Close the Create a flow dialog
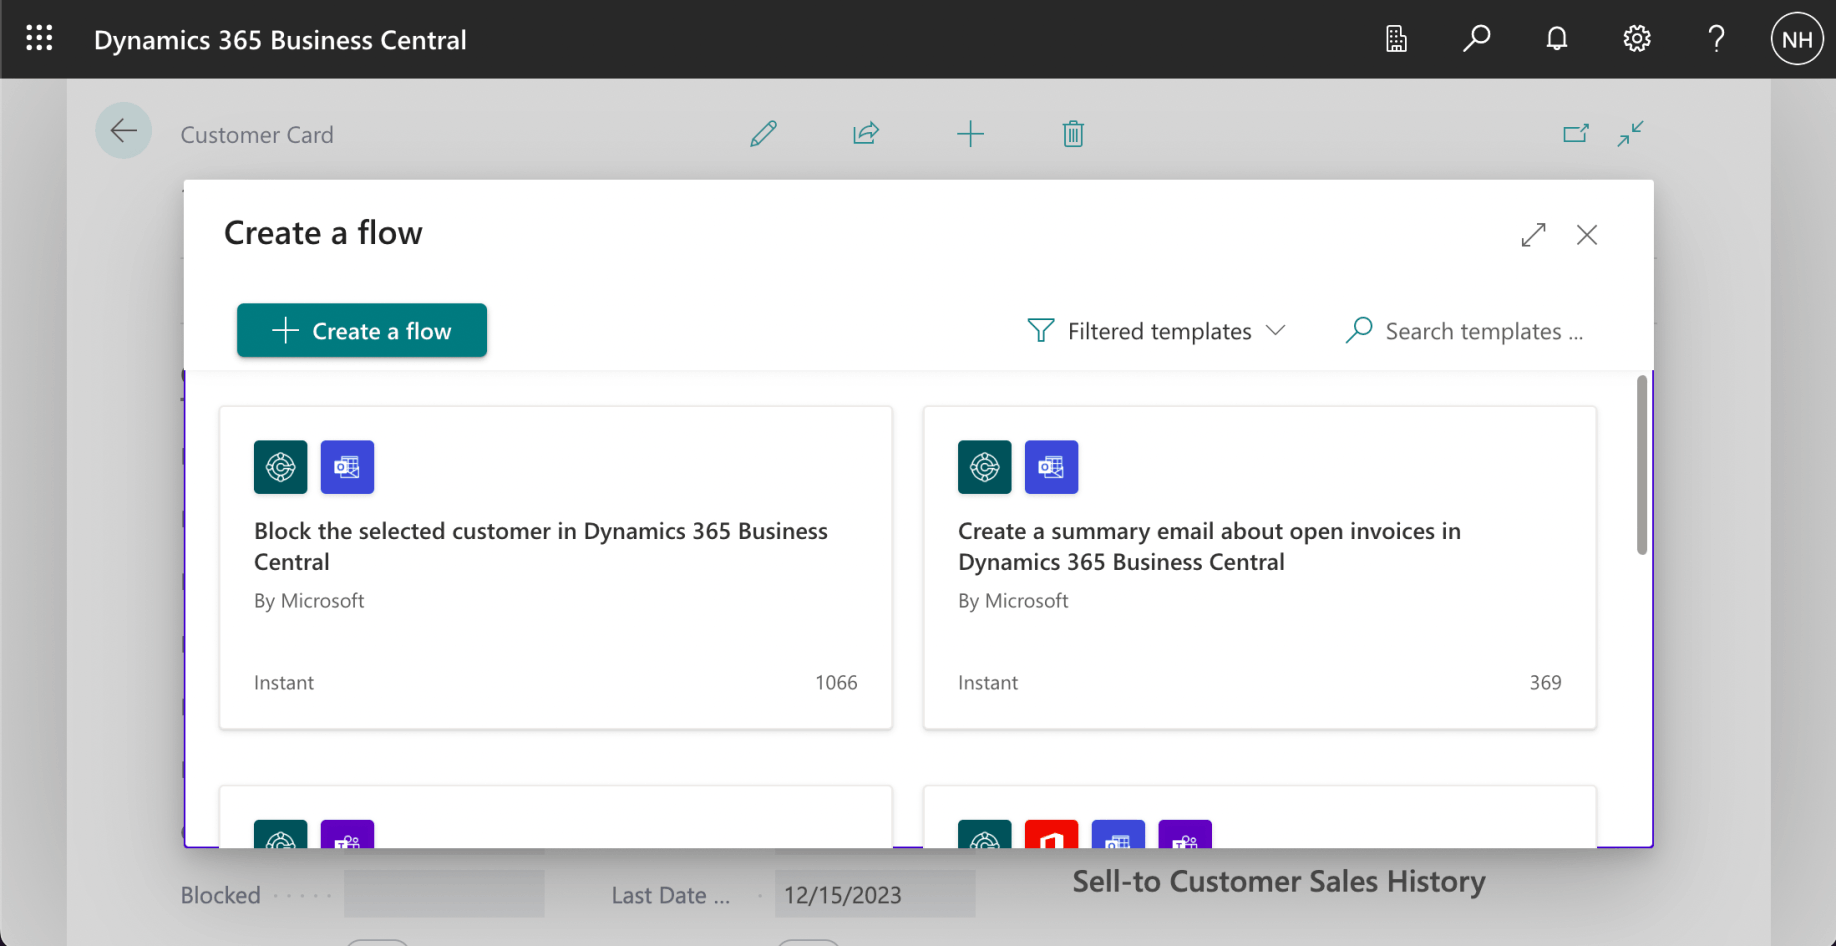The image size is (1836, 946). pyautogui.click(x=1587, y=235)
